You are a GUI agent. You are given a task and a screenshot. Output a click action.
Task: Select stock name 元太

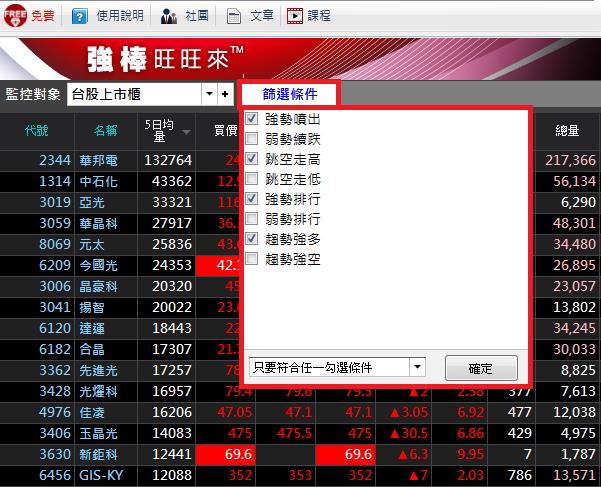point(92,244)
